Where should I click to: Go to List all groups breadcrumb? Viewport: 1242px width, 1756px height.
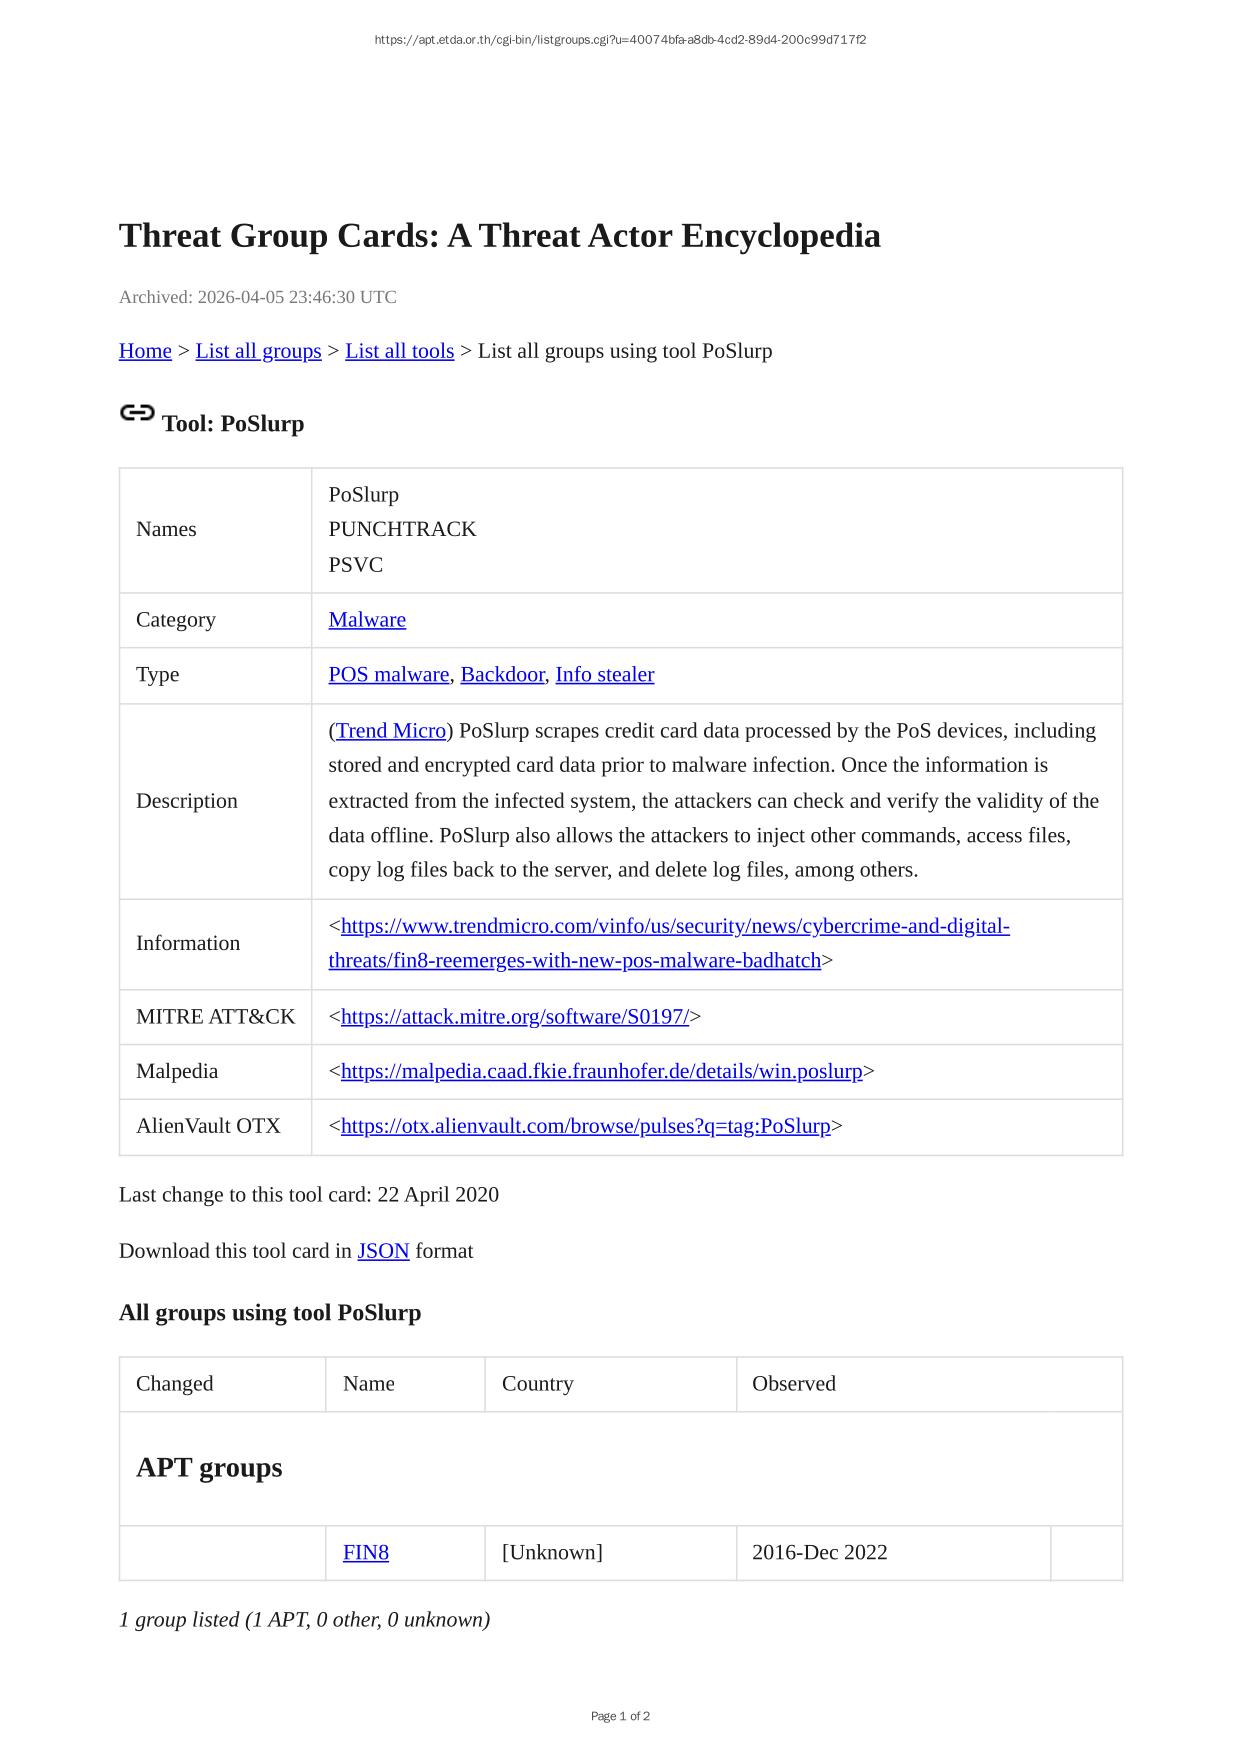click(x=258, y=351)
